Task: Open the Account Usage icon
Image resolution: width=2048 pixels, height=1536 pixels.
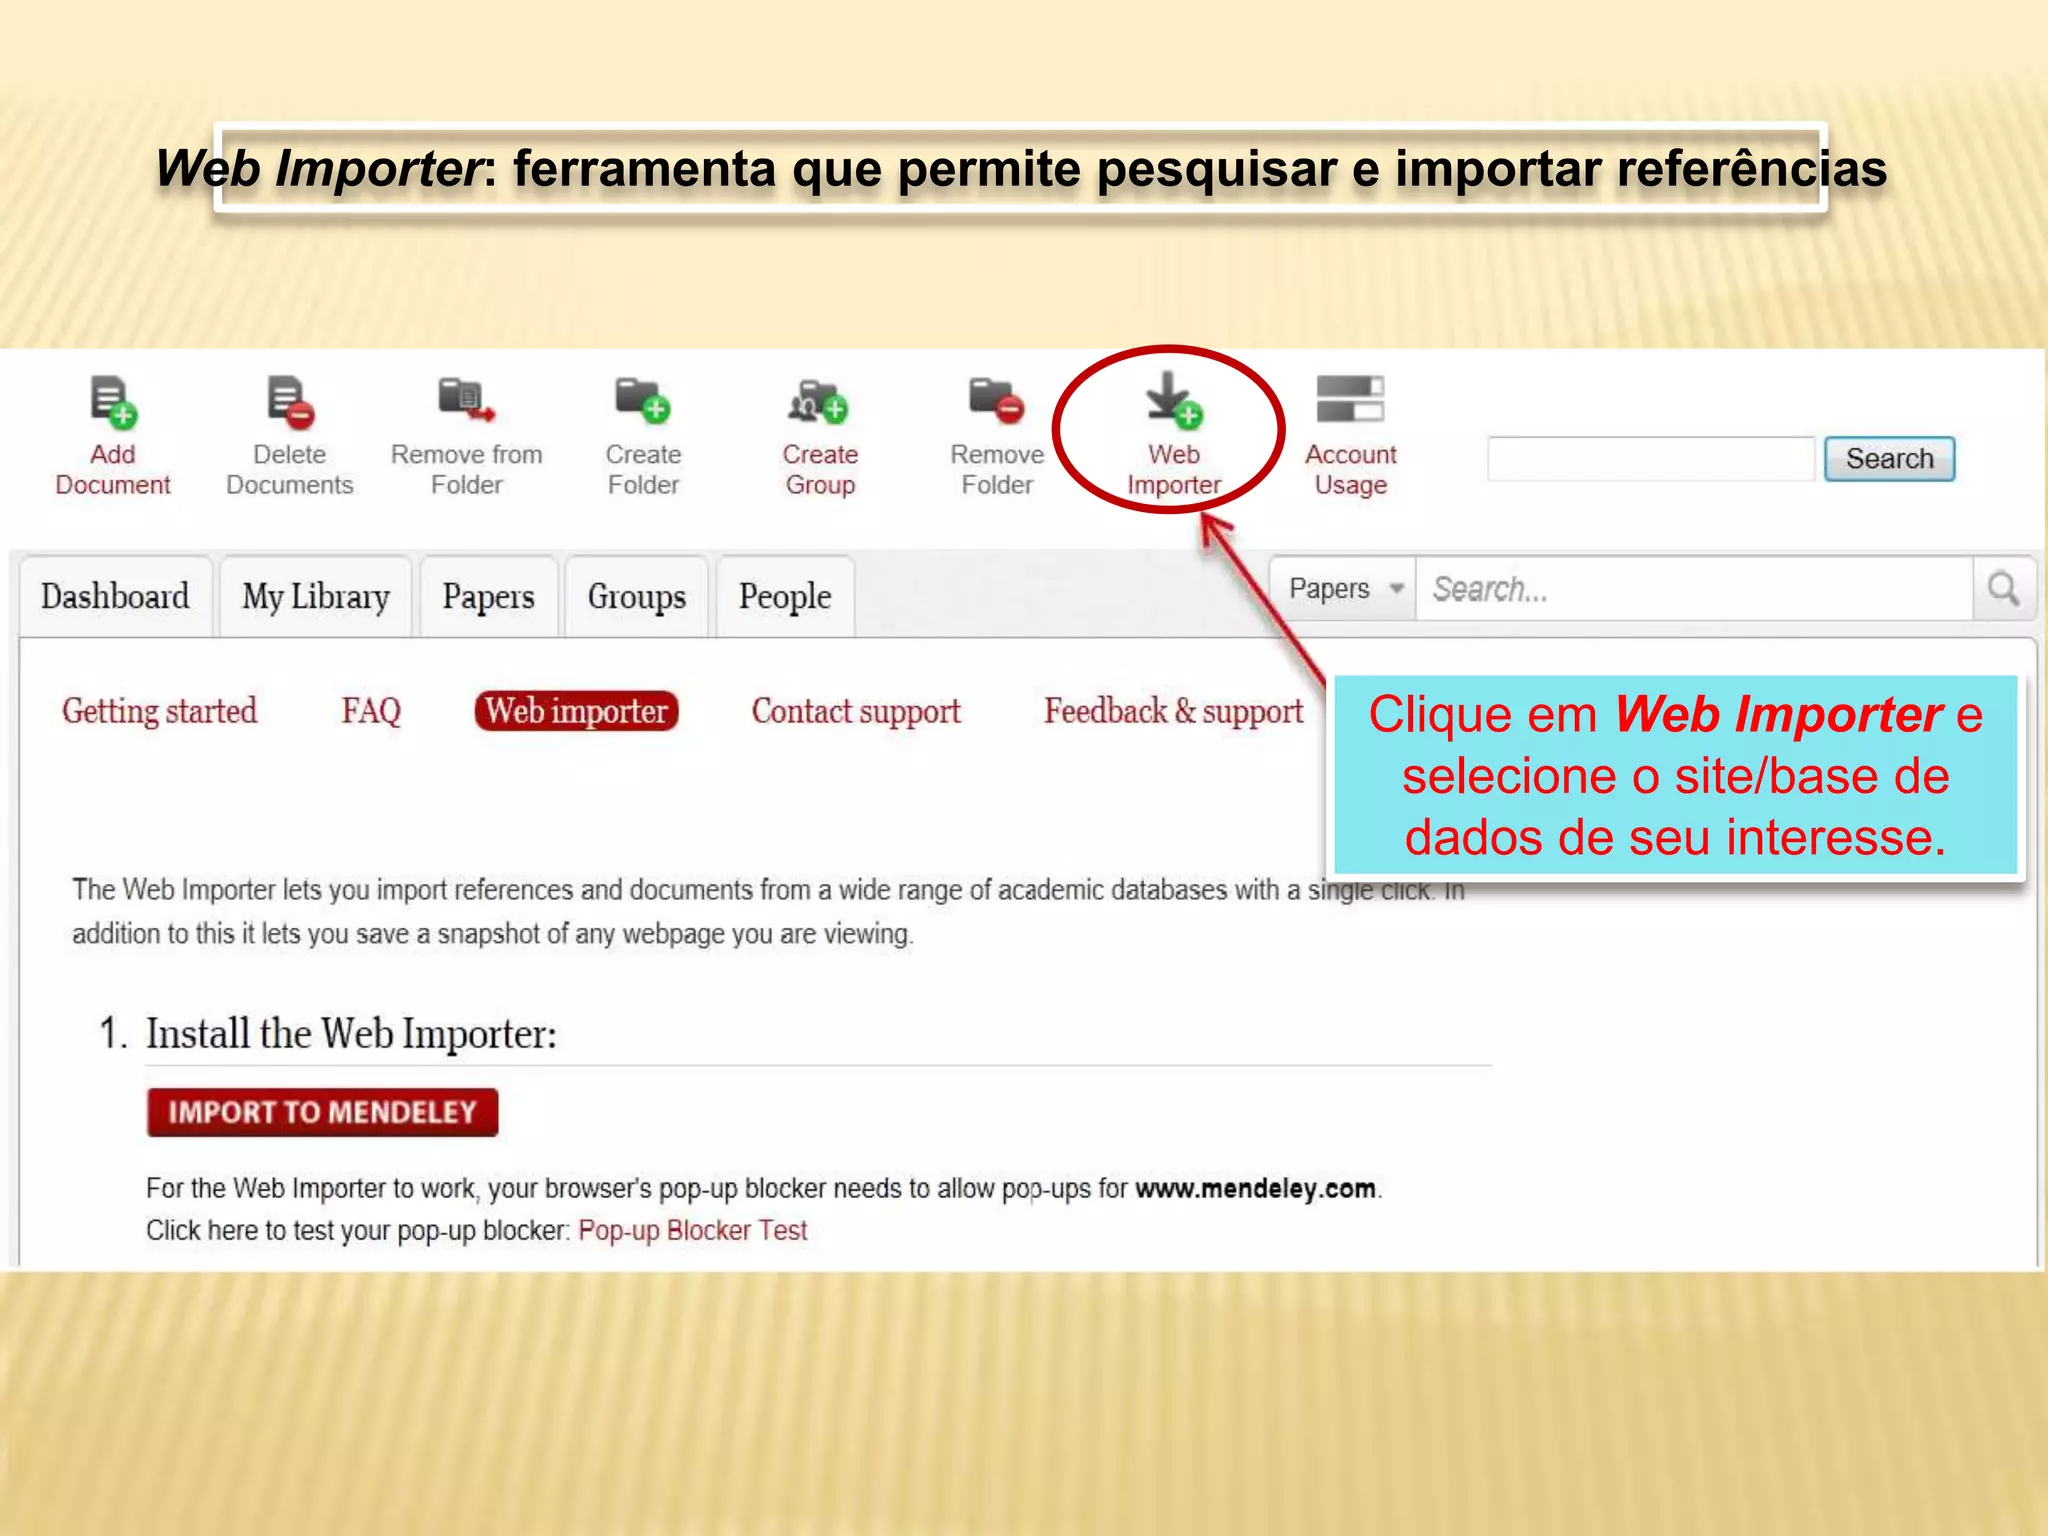Action: tap(1350, 399)
